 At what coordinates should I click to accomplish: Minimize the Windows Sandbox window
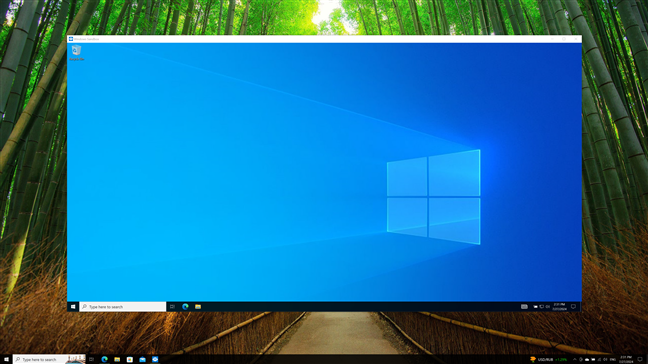[552, 39]
